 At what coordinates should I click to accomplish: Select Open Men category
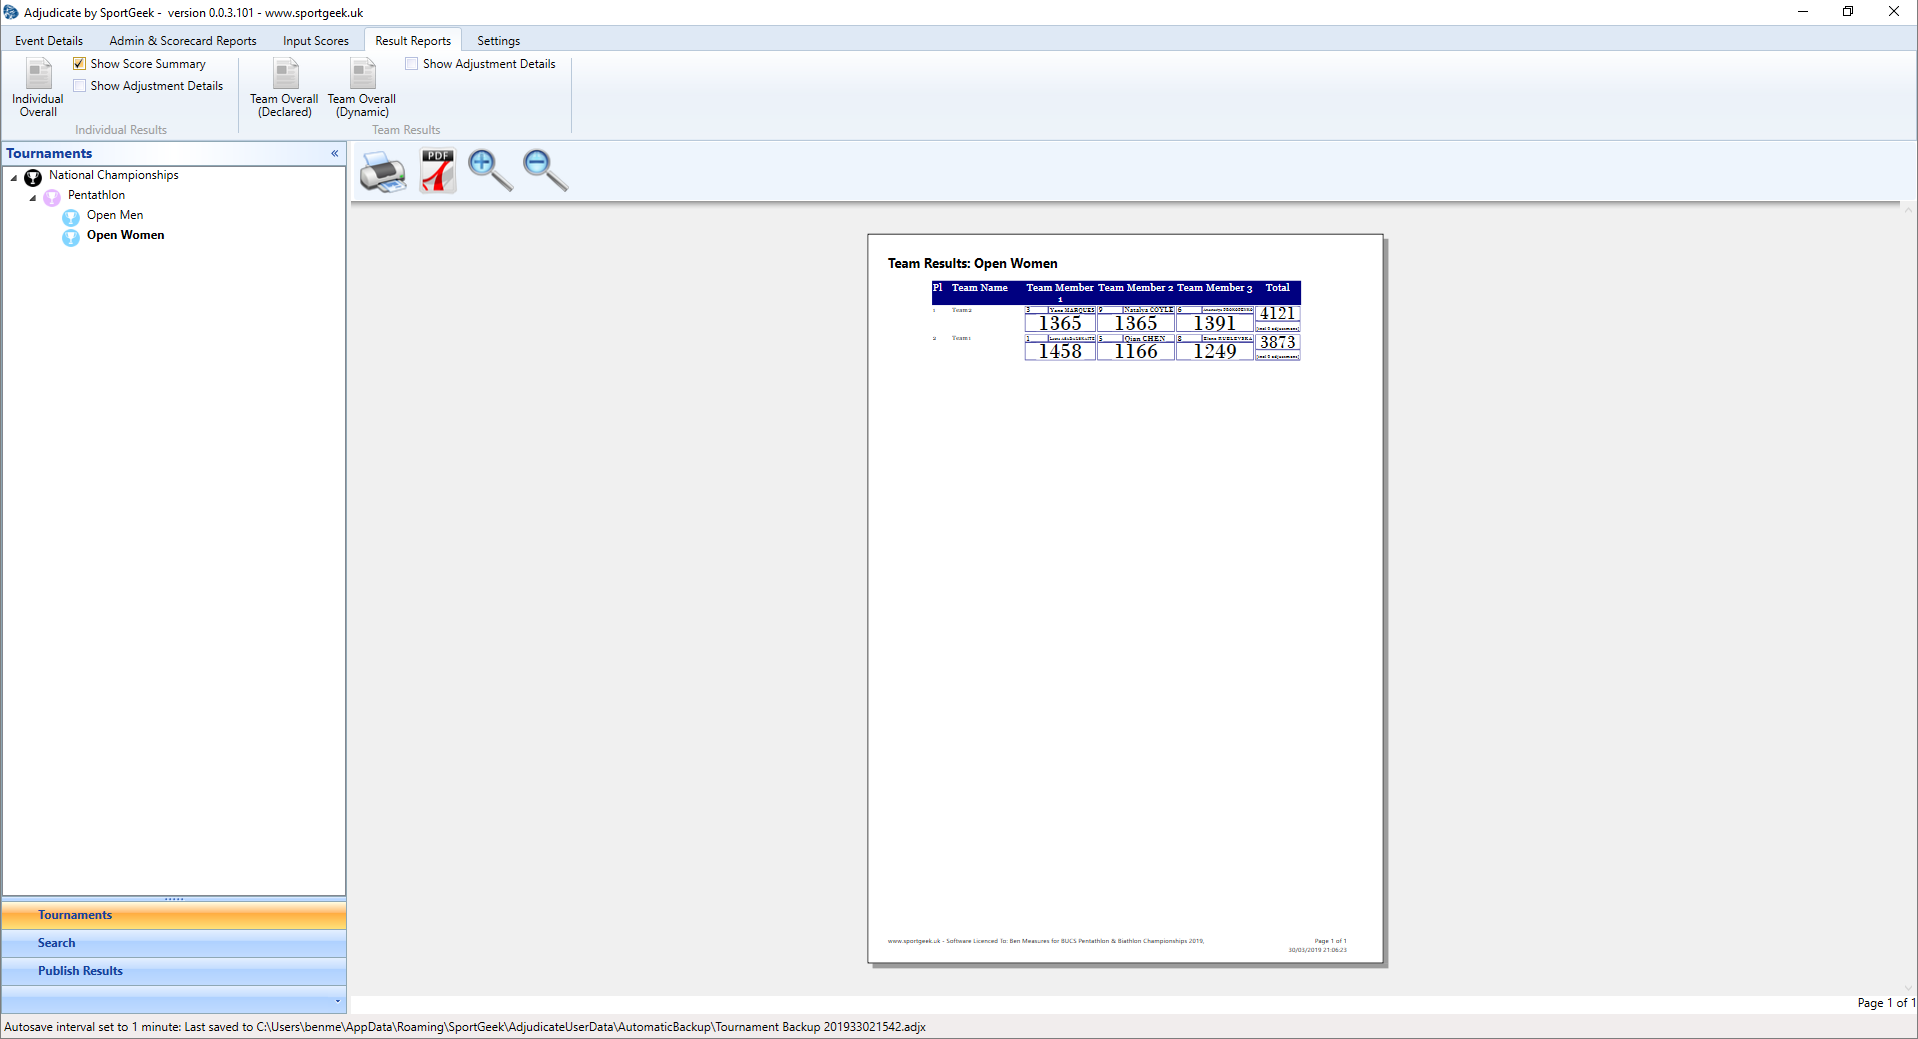(115, 215)
